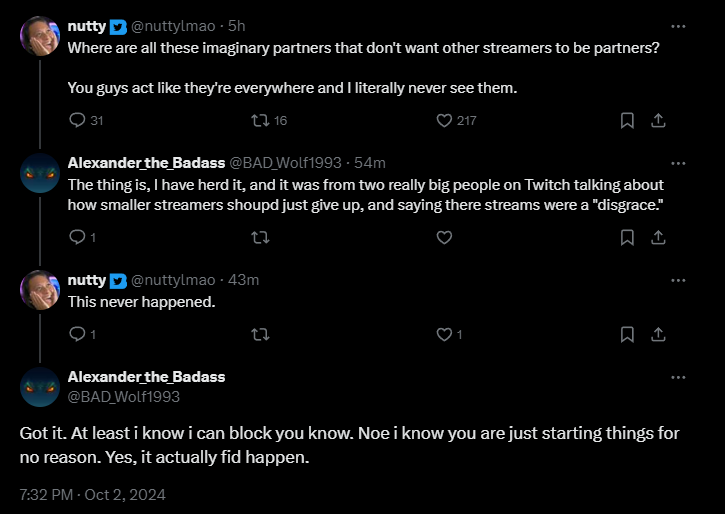Reply to "This never happened." tweet

point(78,335)
